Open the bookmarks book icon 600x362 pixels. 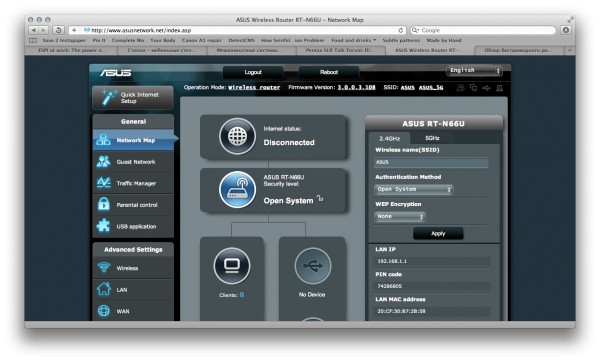coord(33,40)
